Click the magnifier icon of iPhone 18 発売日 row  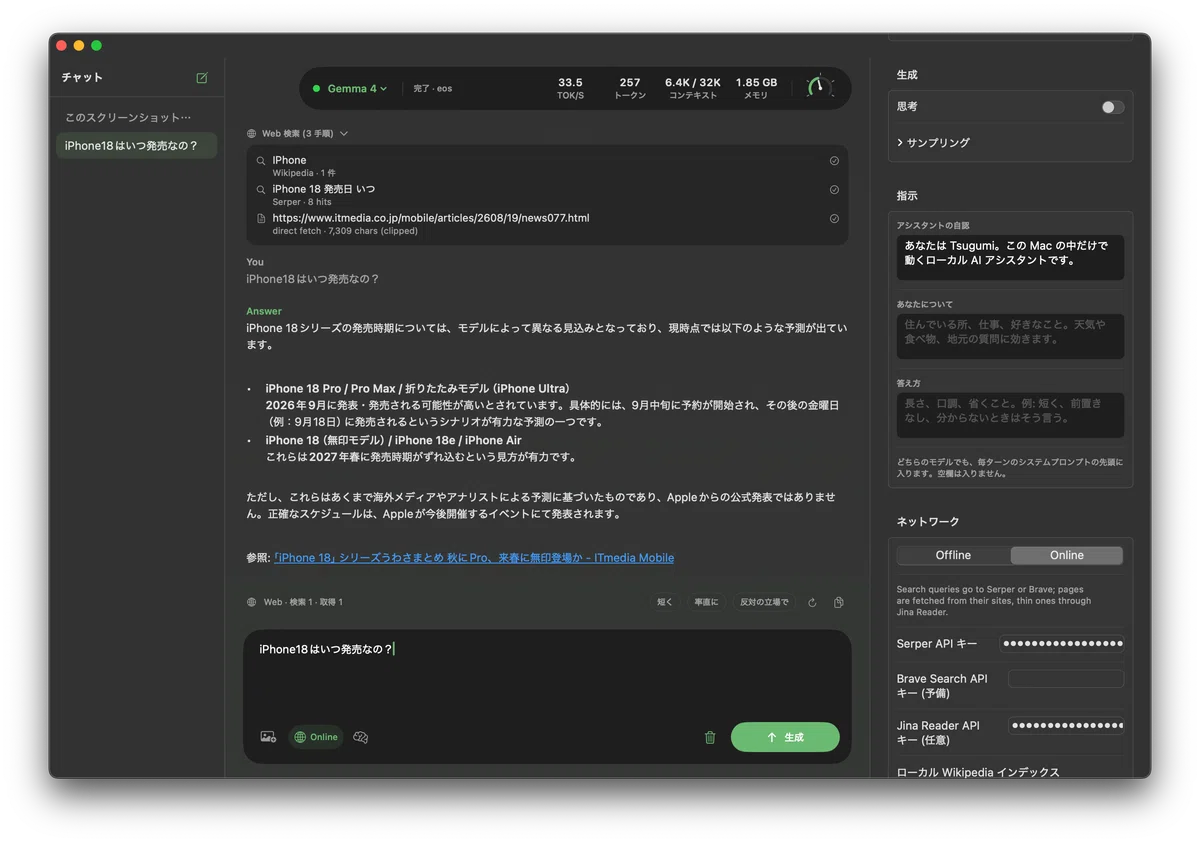(261, 190)
